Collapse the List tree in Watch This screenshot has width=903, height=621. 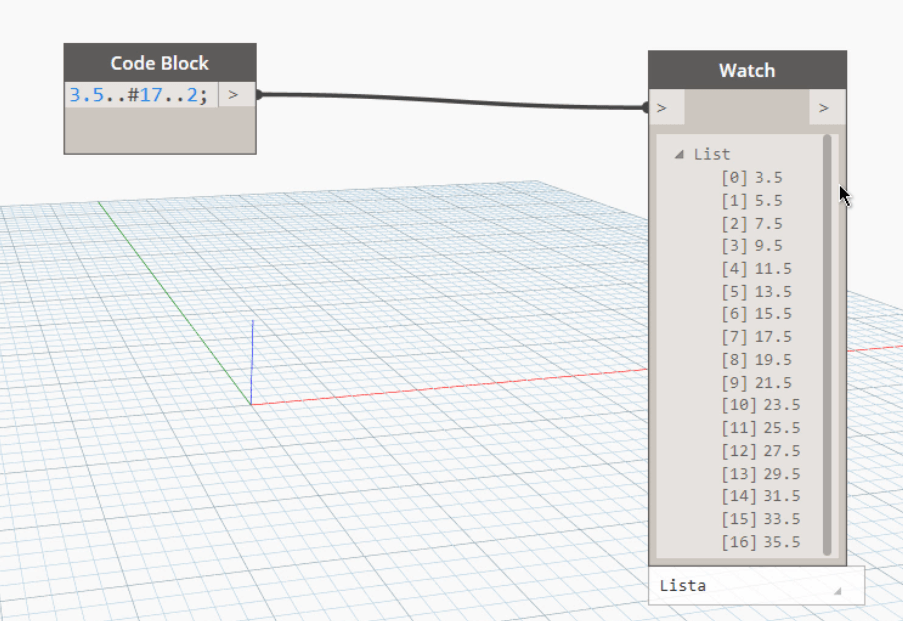[x=680, y=154]
